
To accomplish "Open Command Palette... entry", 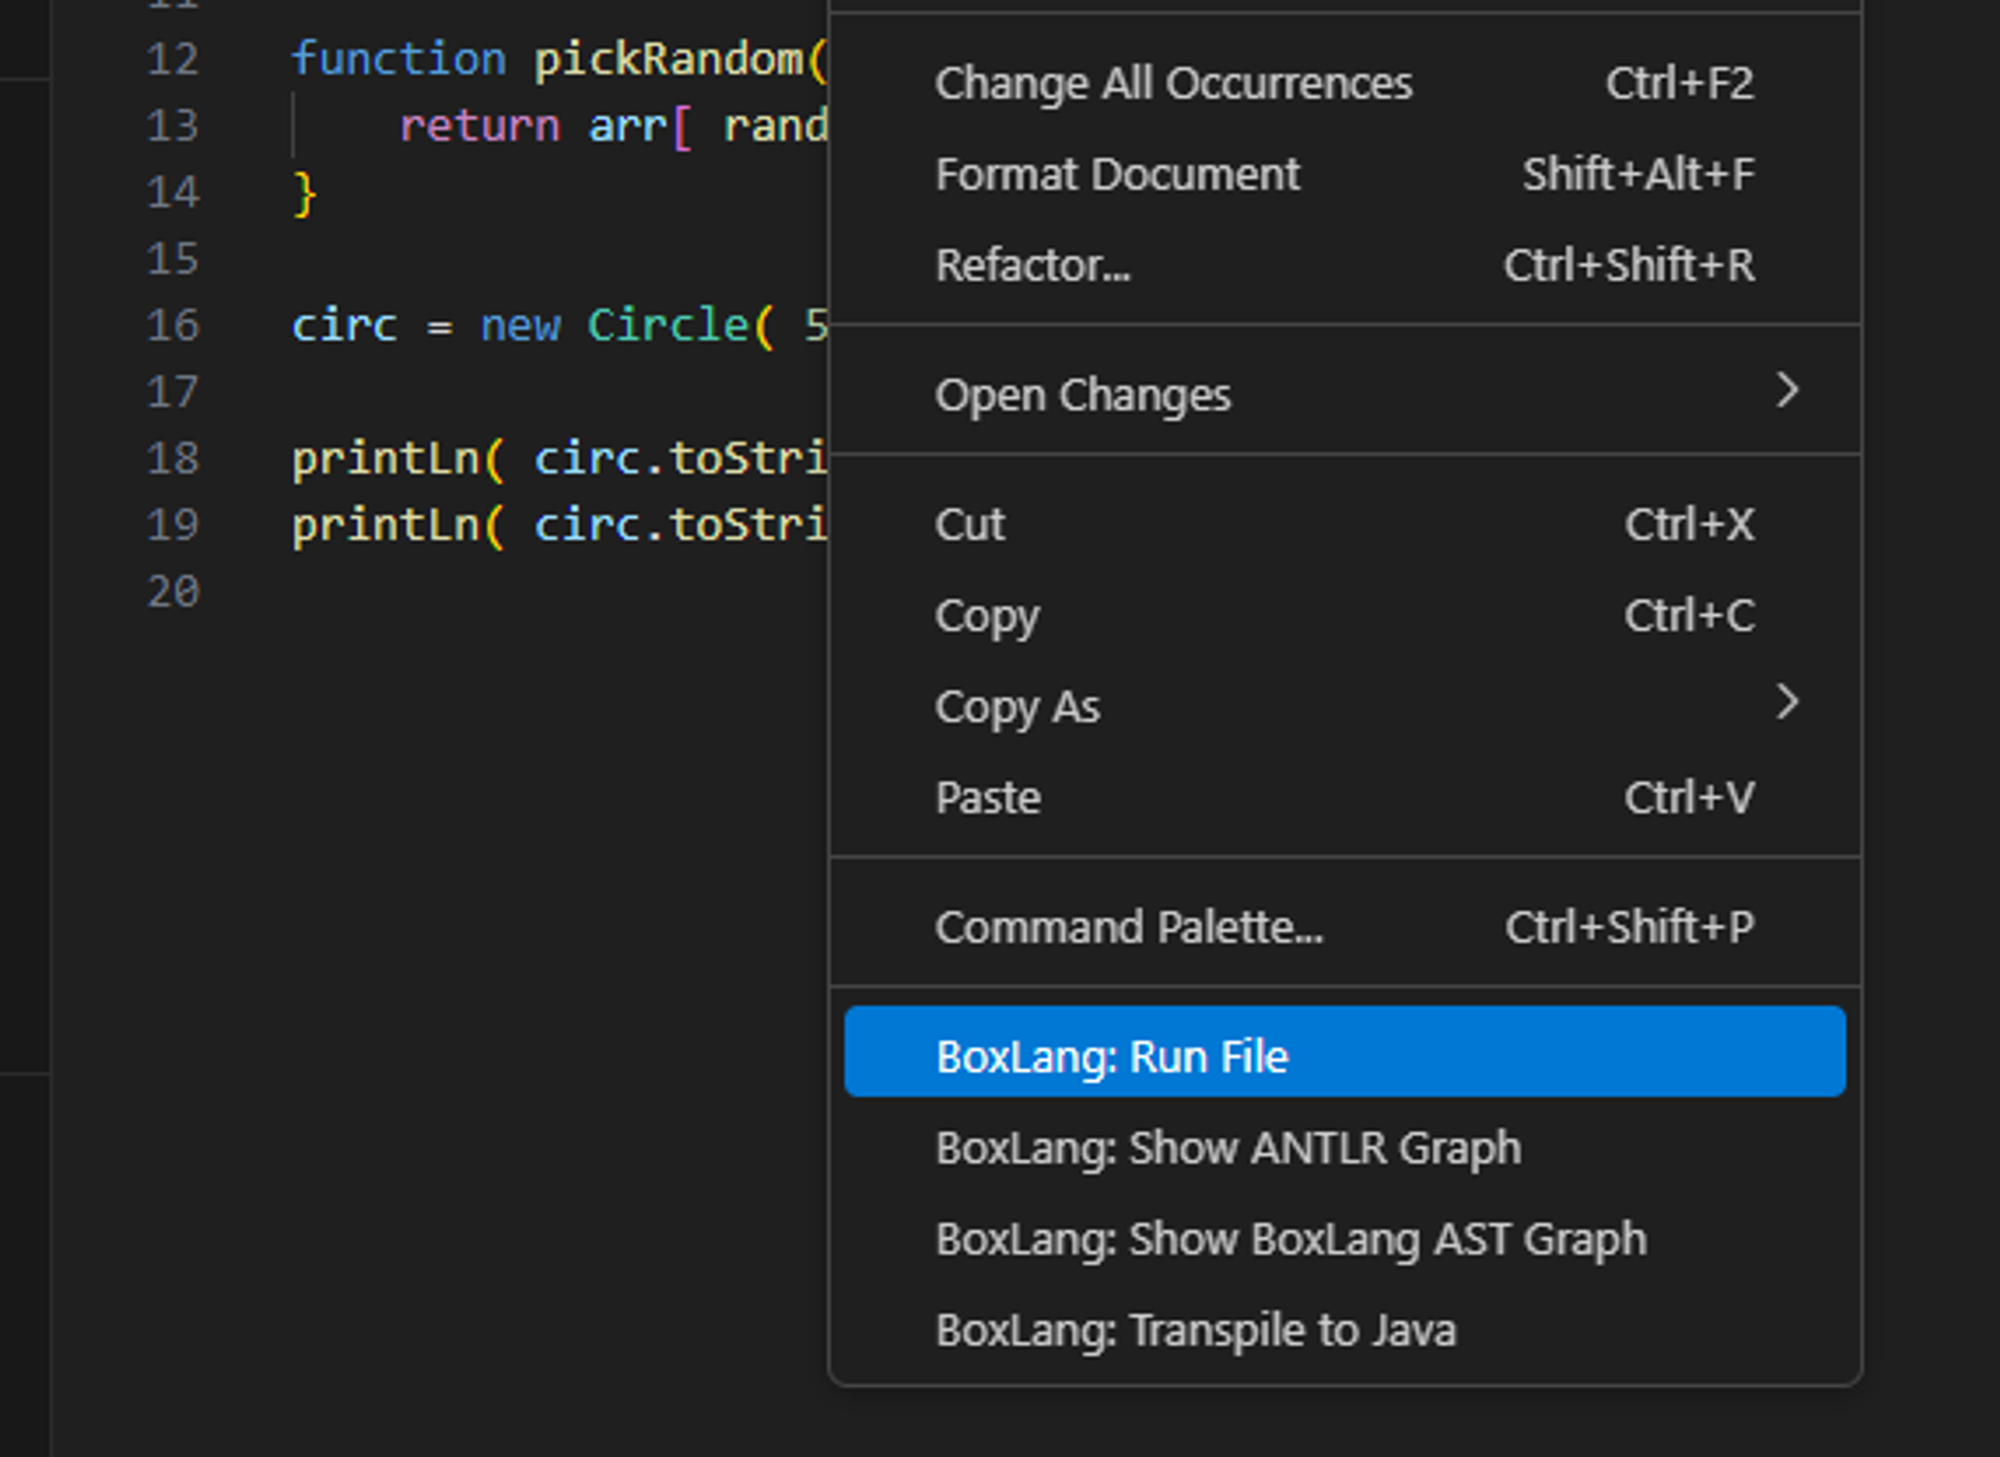I will 1128,926.
